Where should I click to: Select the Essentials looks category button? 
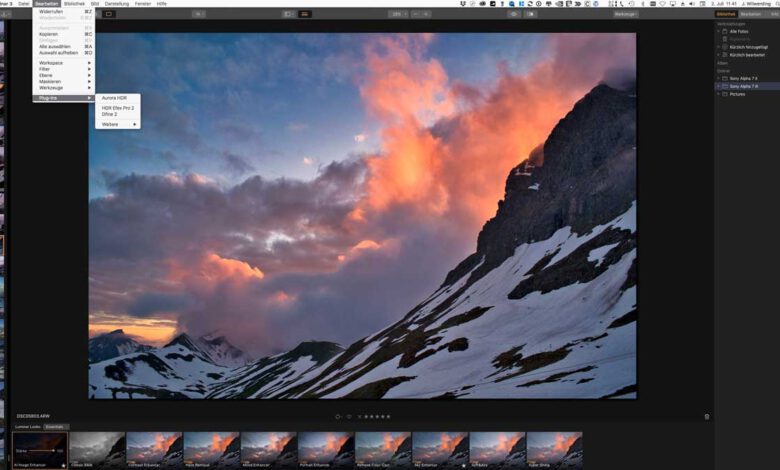(x=56, y=426)
